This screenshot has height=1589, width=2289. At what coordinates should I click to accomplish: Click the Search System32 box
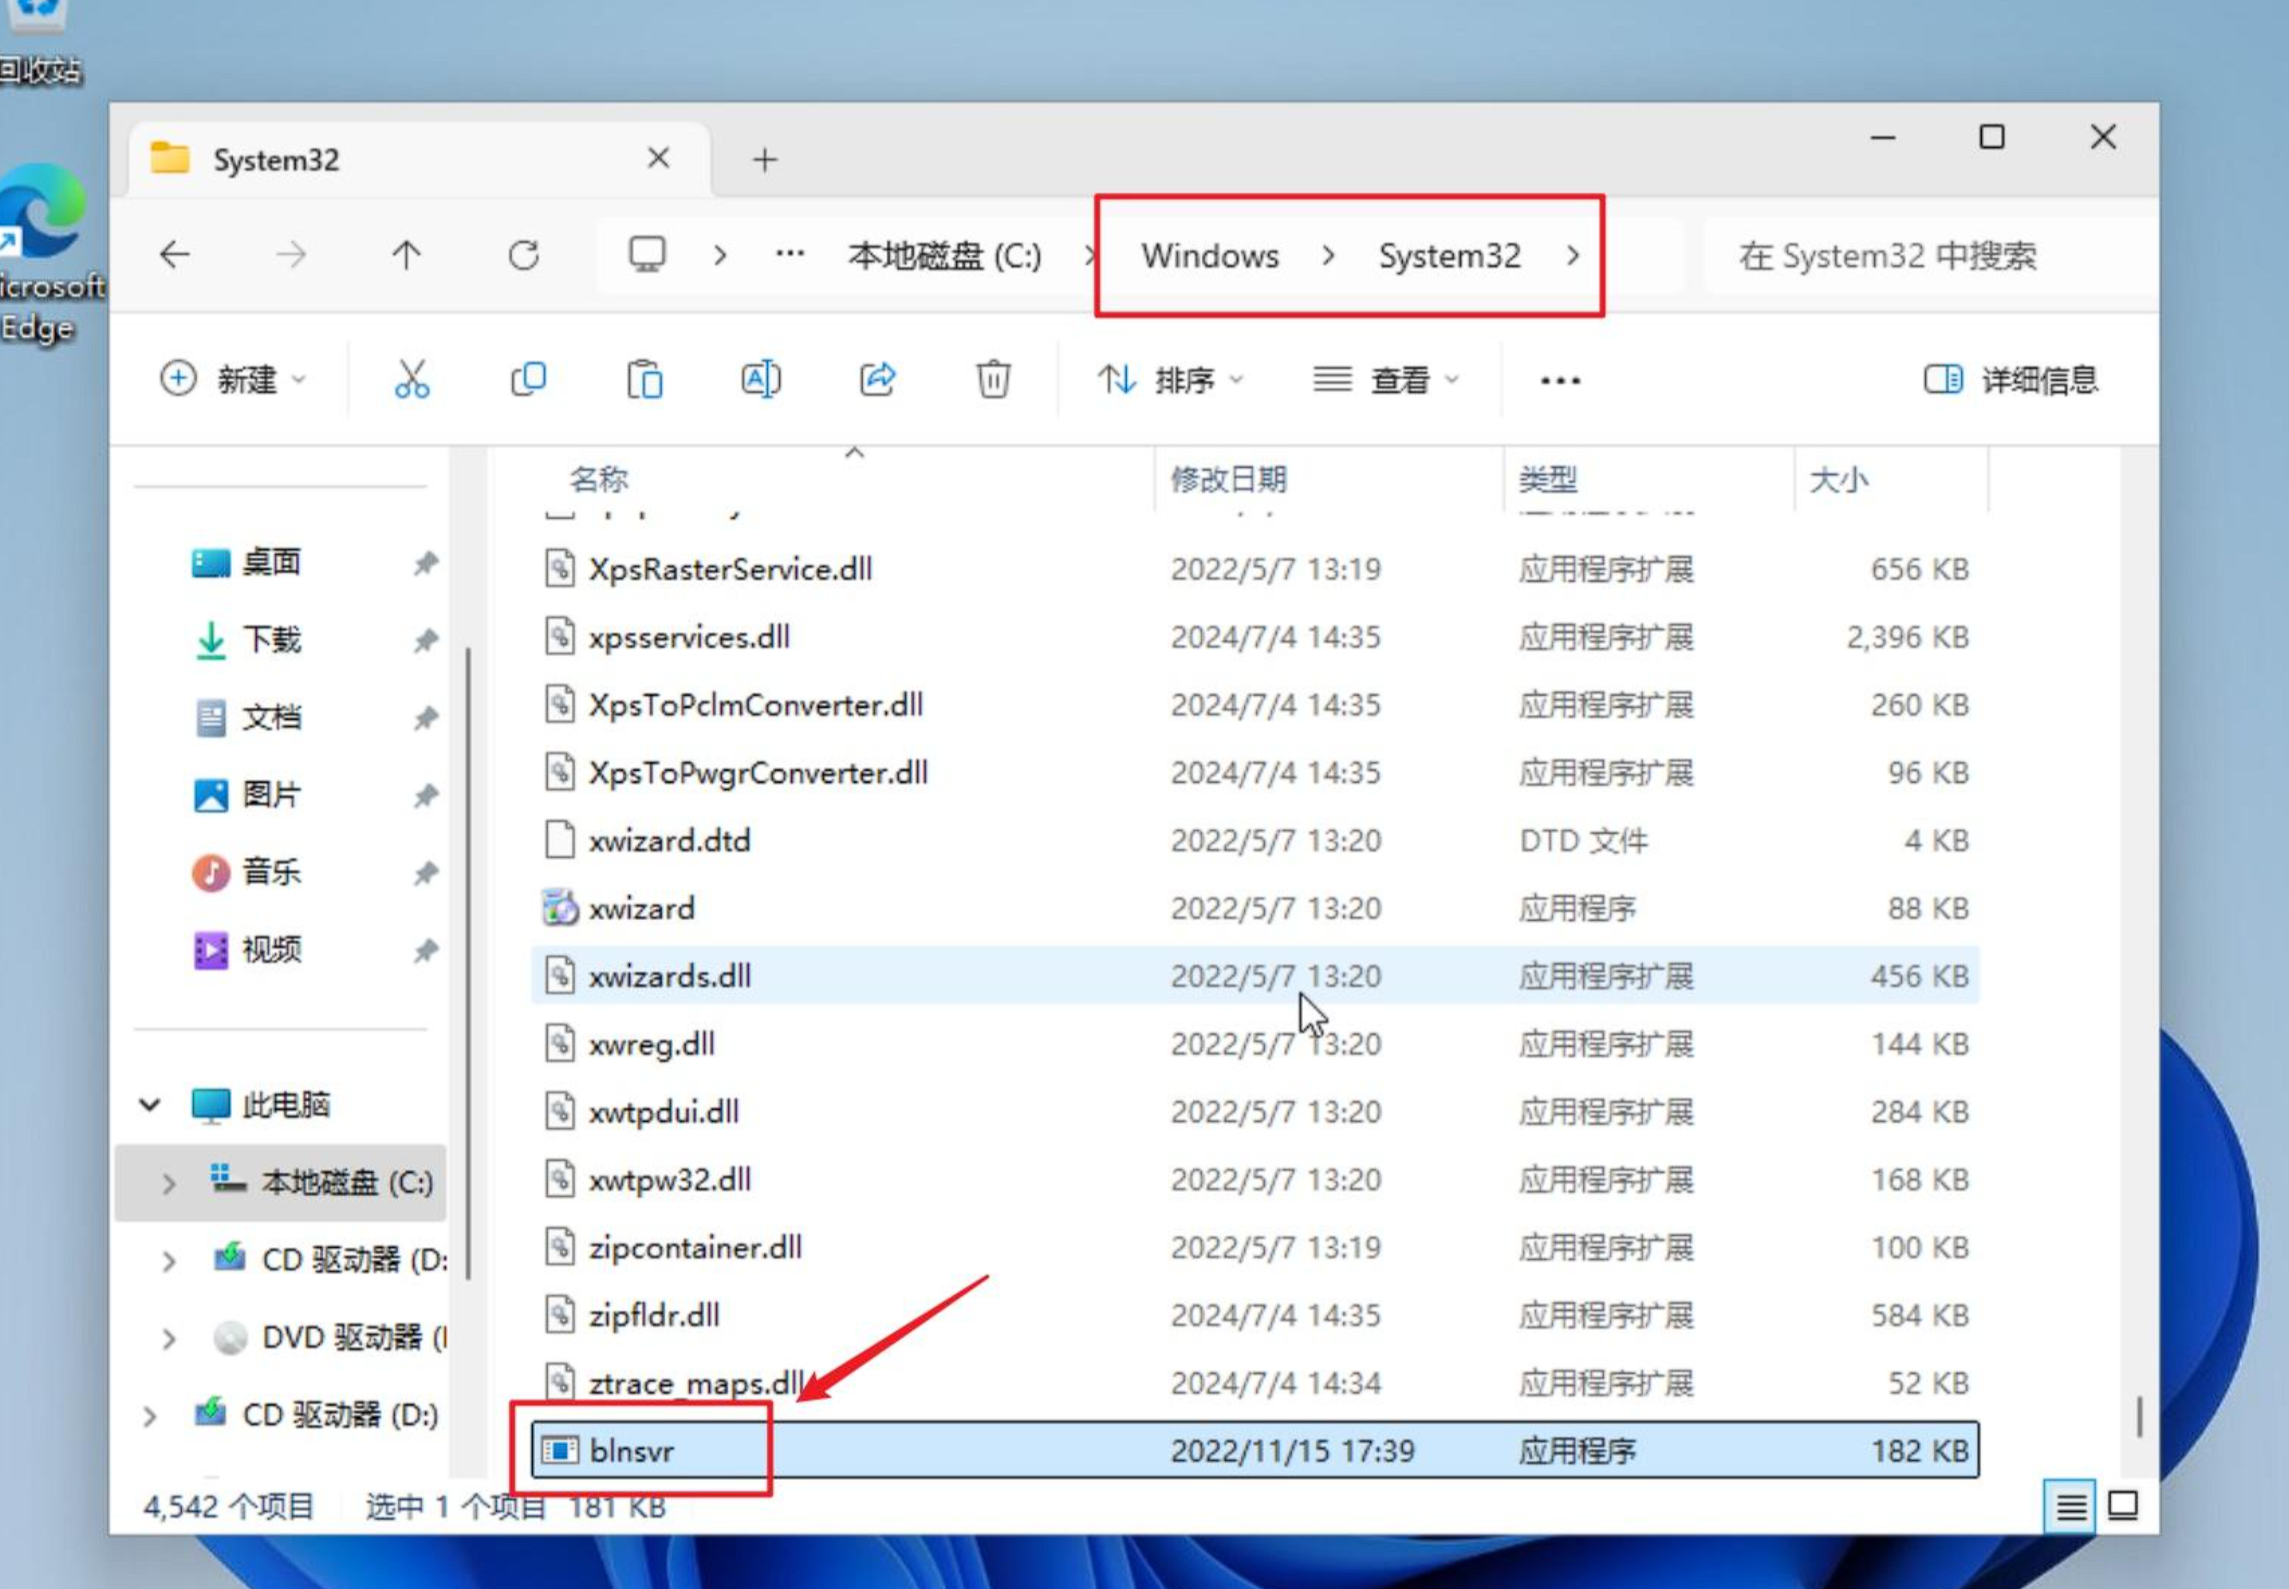(1930, 256)
